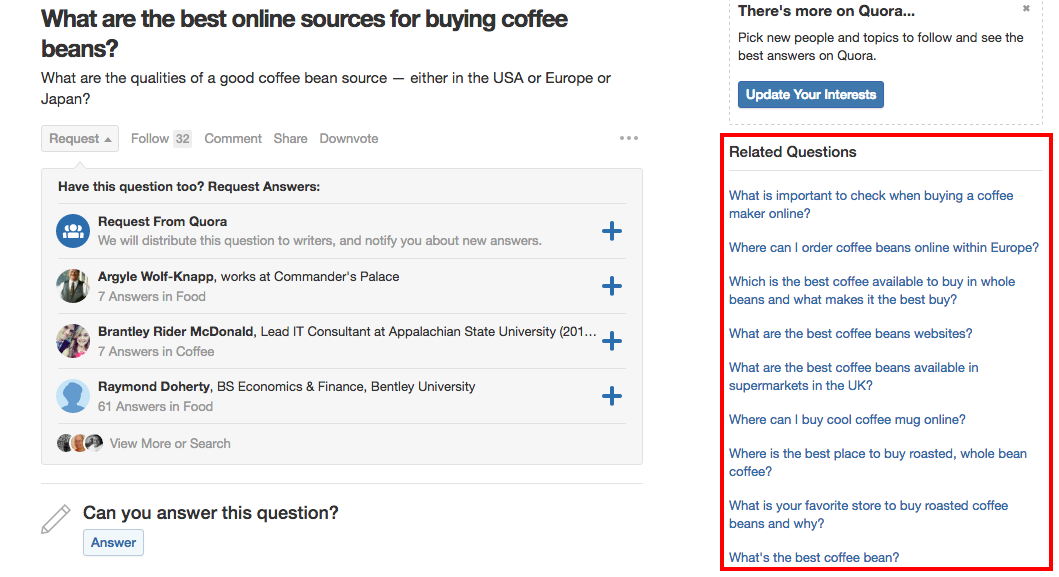This screenshot has height=577, width=1059.
Task: Open related question about buying a coffee maker online
Action: point(871,204)
